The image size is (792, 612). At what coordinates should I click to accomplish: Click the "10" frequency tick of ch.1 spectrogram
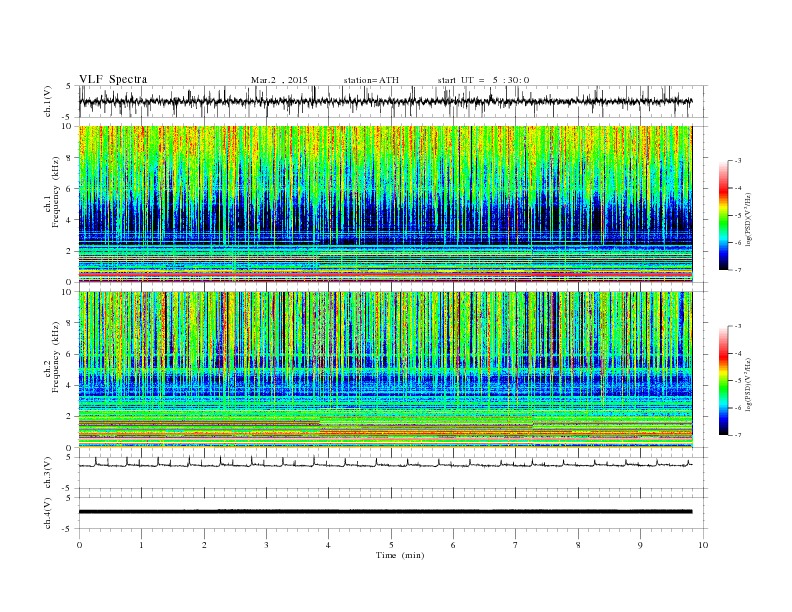coord(67,126)
